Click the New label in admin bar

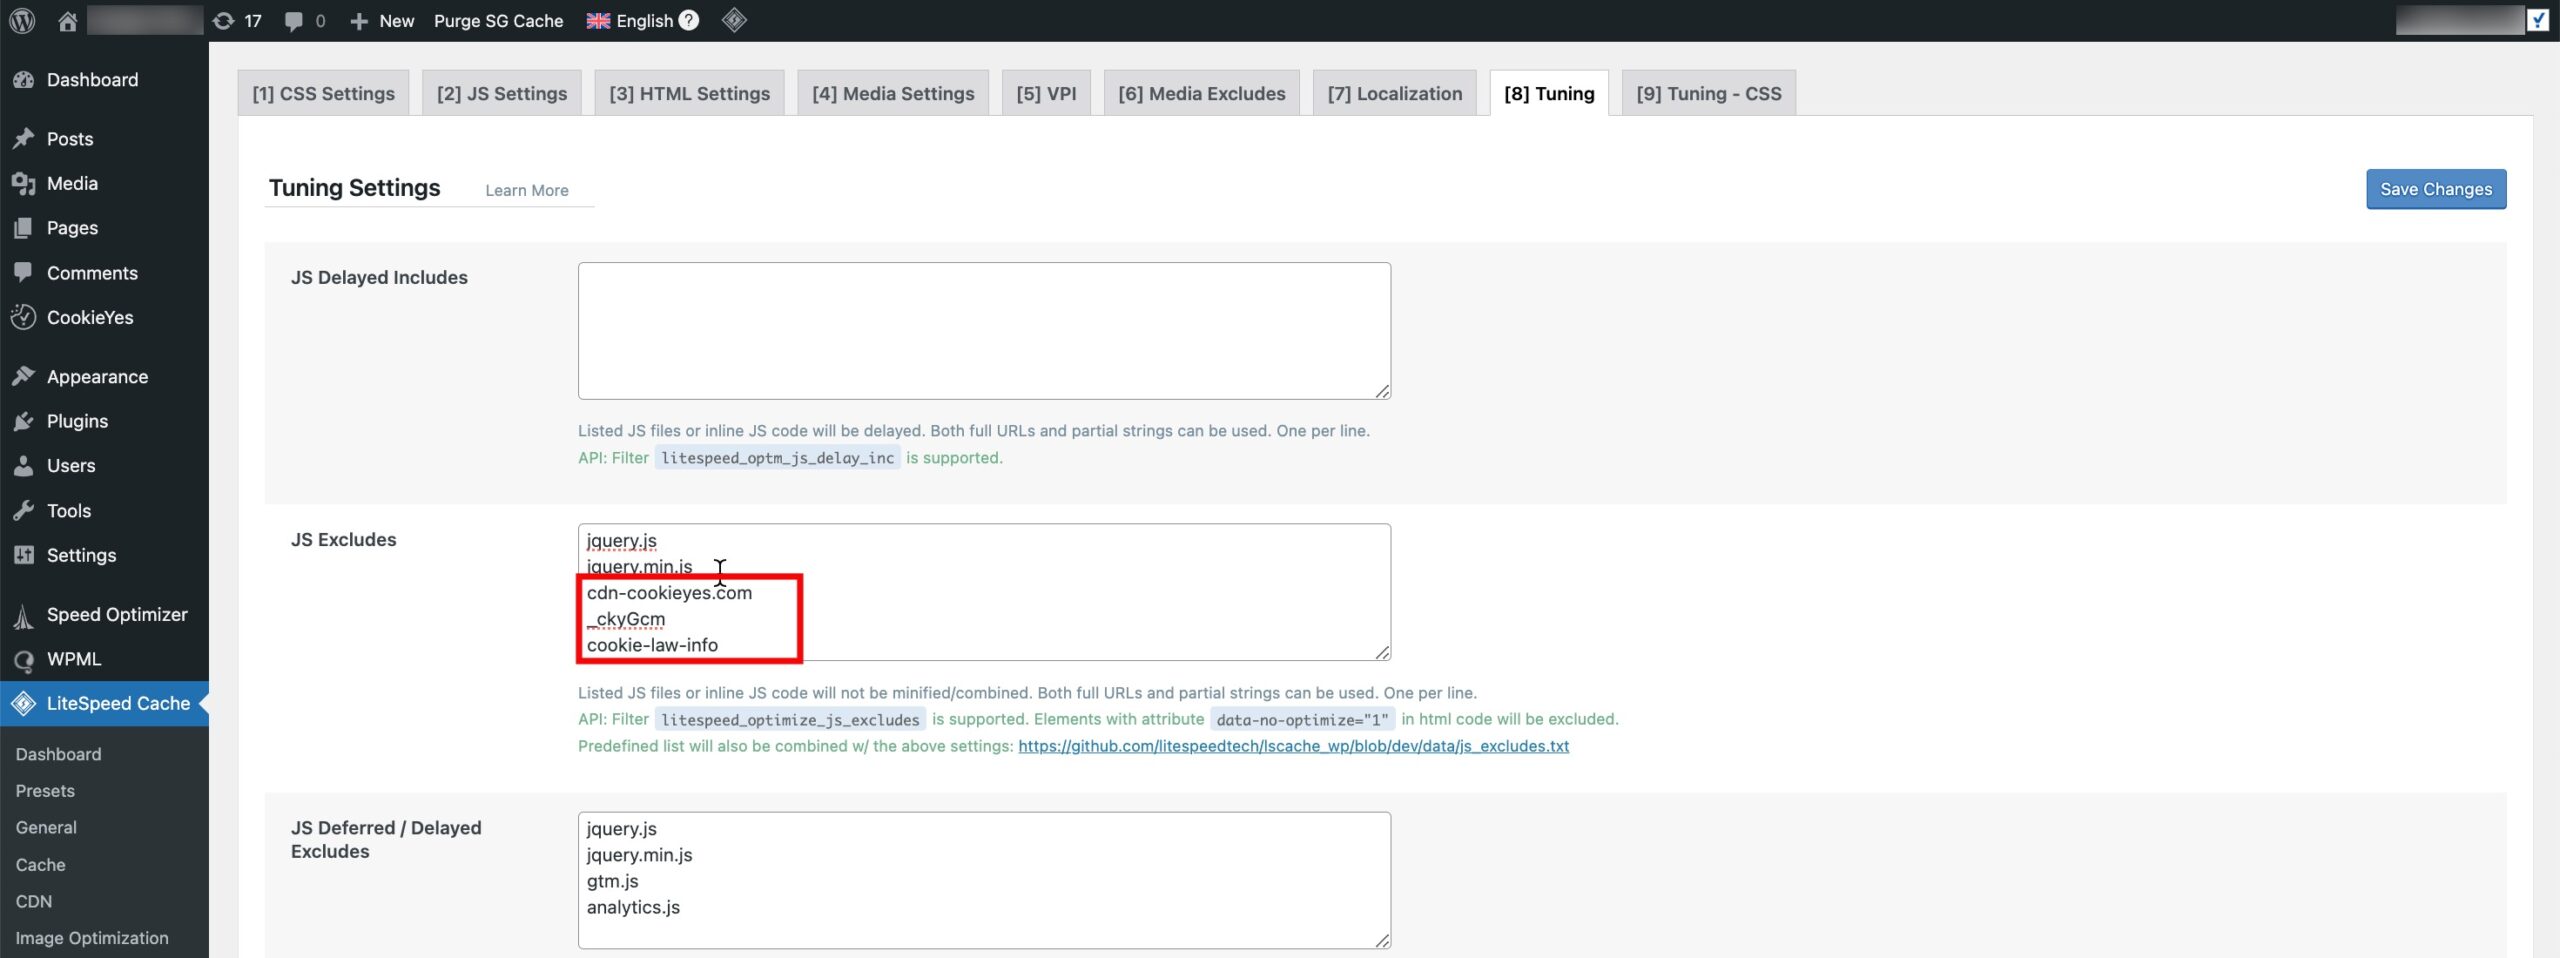point(396,20)
